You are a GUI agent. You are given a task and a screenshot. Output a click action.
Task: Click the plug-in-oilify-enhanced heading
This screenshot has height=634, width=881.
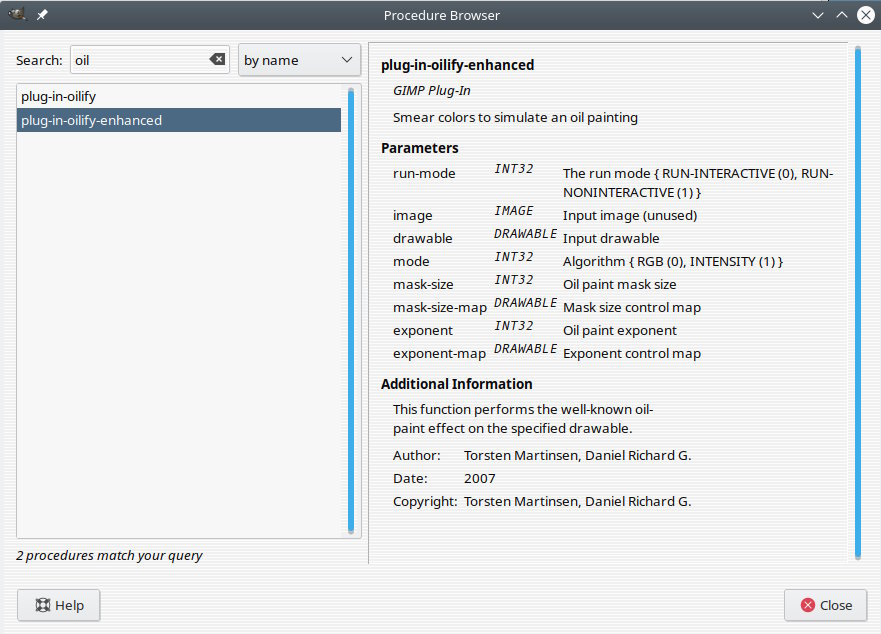click(457, 65)
